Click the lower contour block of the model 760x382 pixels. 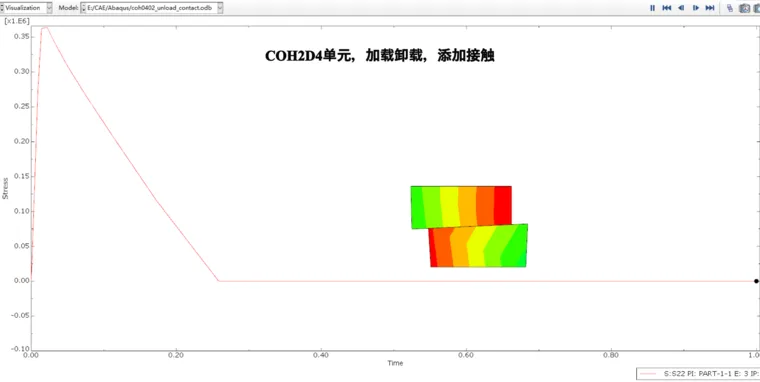[478, 246]
